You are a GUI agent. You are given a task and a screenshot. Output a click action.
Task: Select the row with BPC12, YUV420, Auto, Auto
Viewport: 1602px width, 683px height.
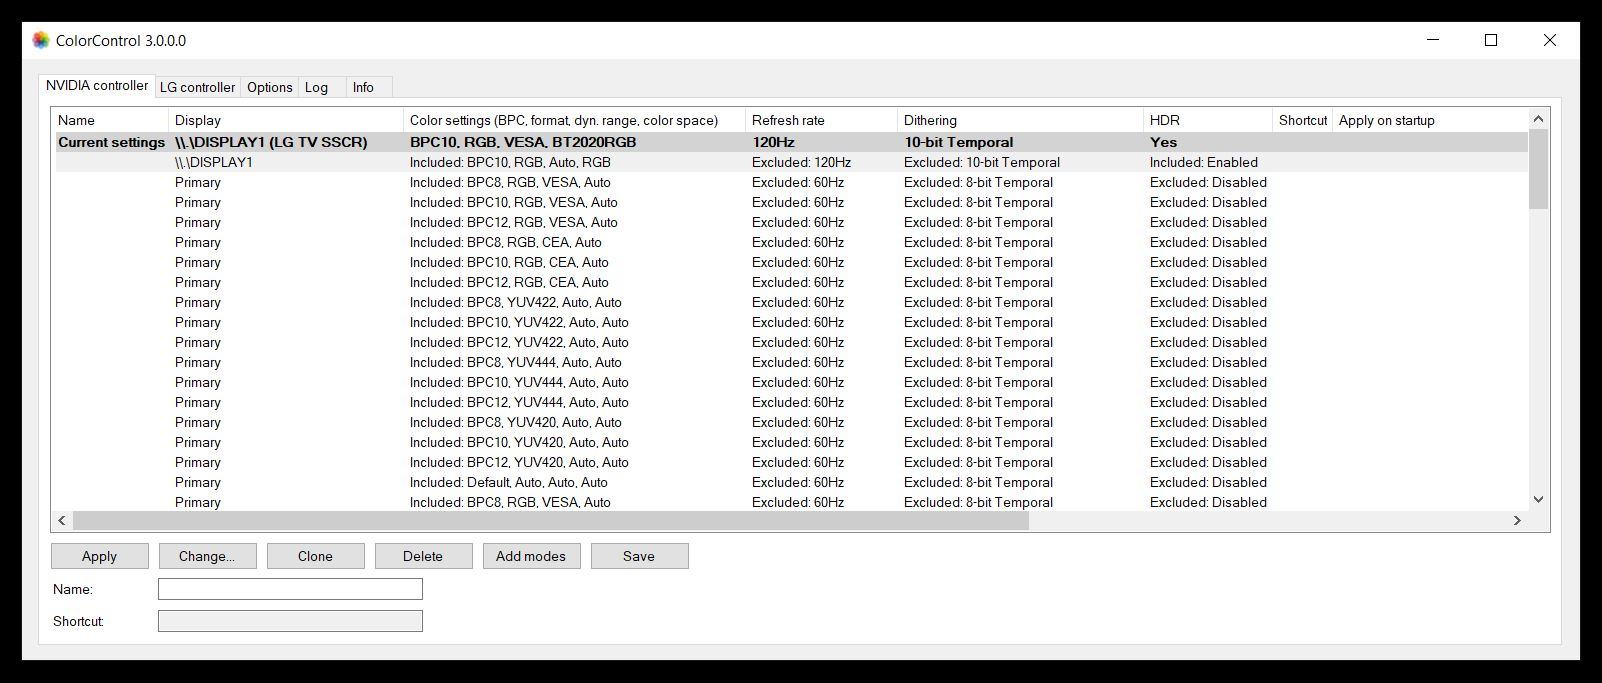click(x=791, y=462)
